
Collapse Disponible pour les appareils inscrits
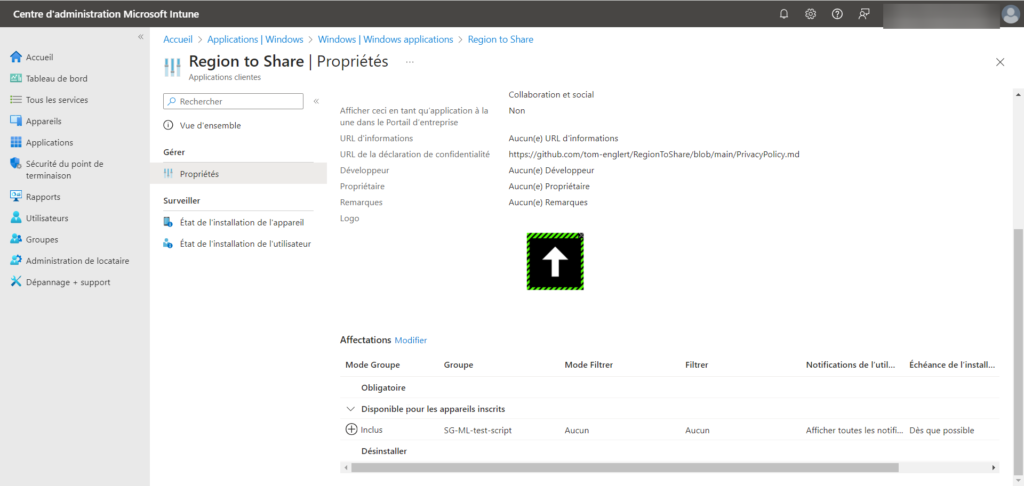[350, 408]
